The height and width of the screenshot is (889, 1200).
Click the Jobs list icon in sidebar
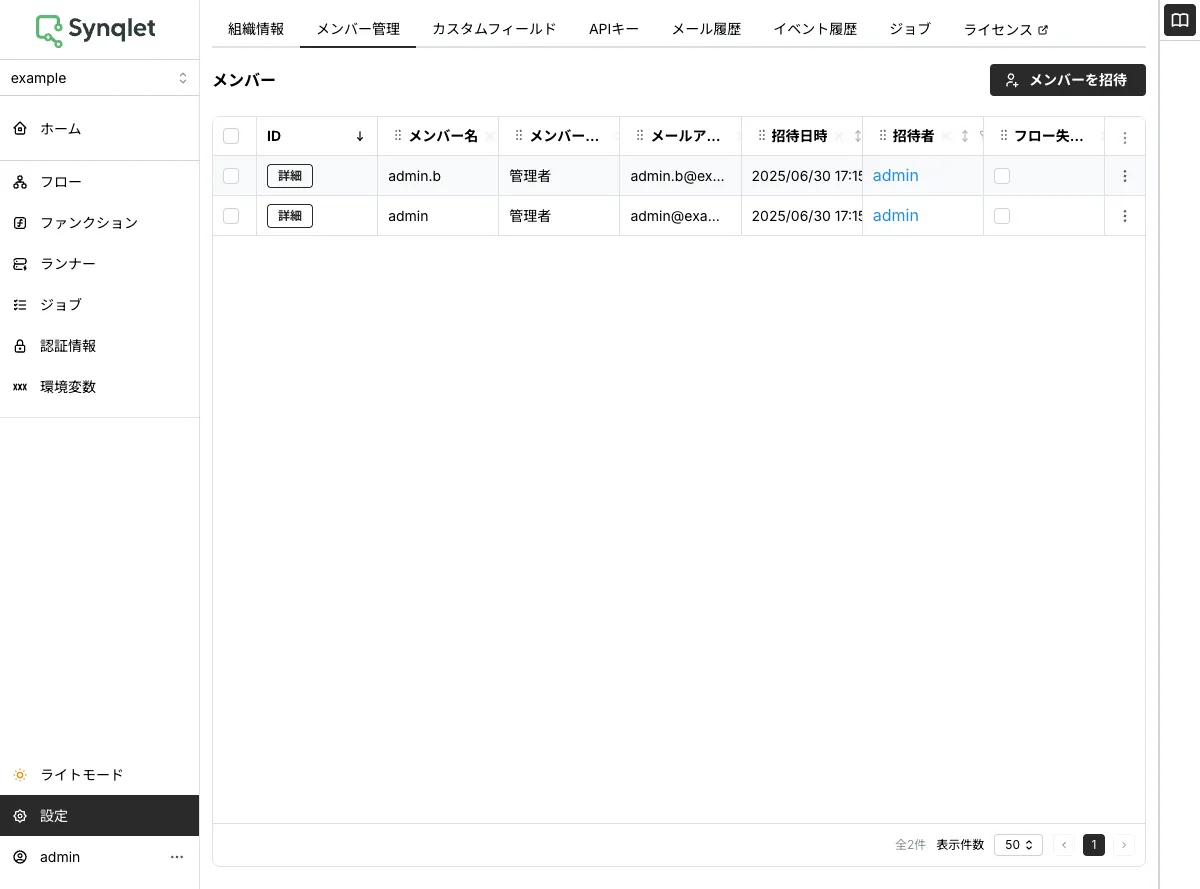point(20,305)
